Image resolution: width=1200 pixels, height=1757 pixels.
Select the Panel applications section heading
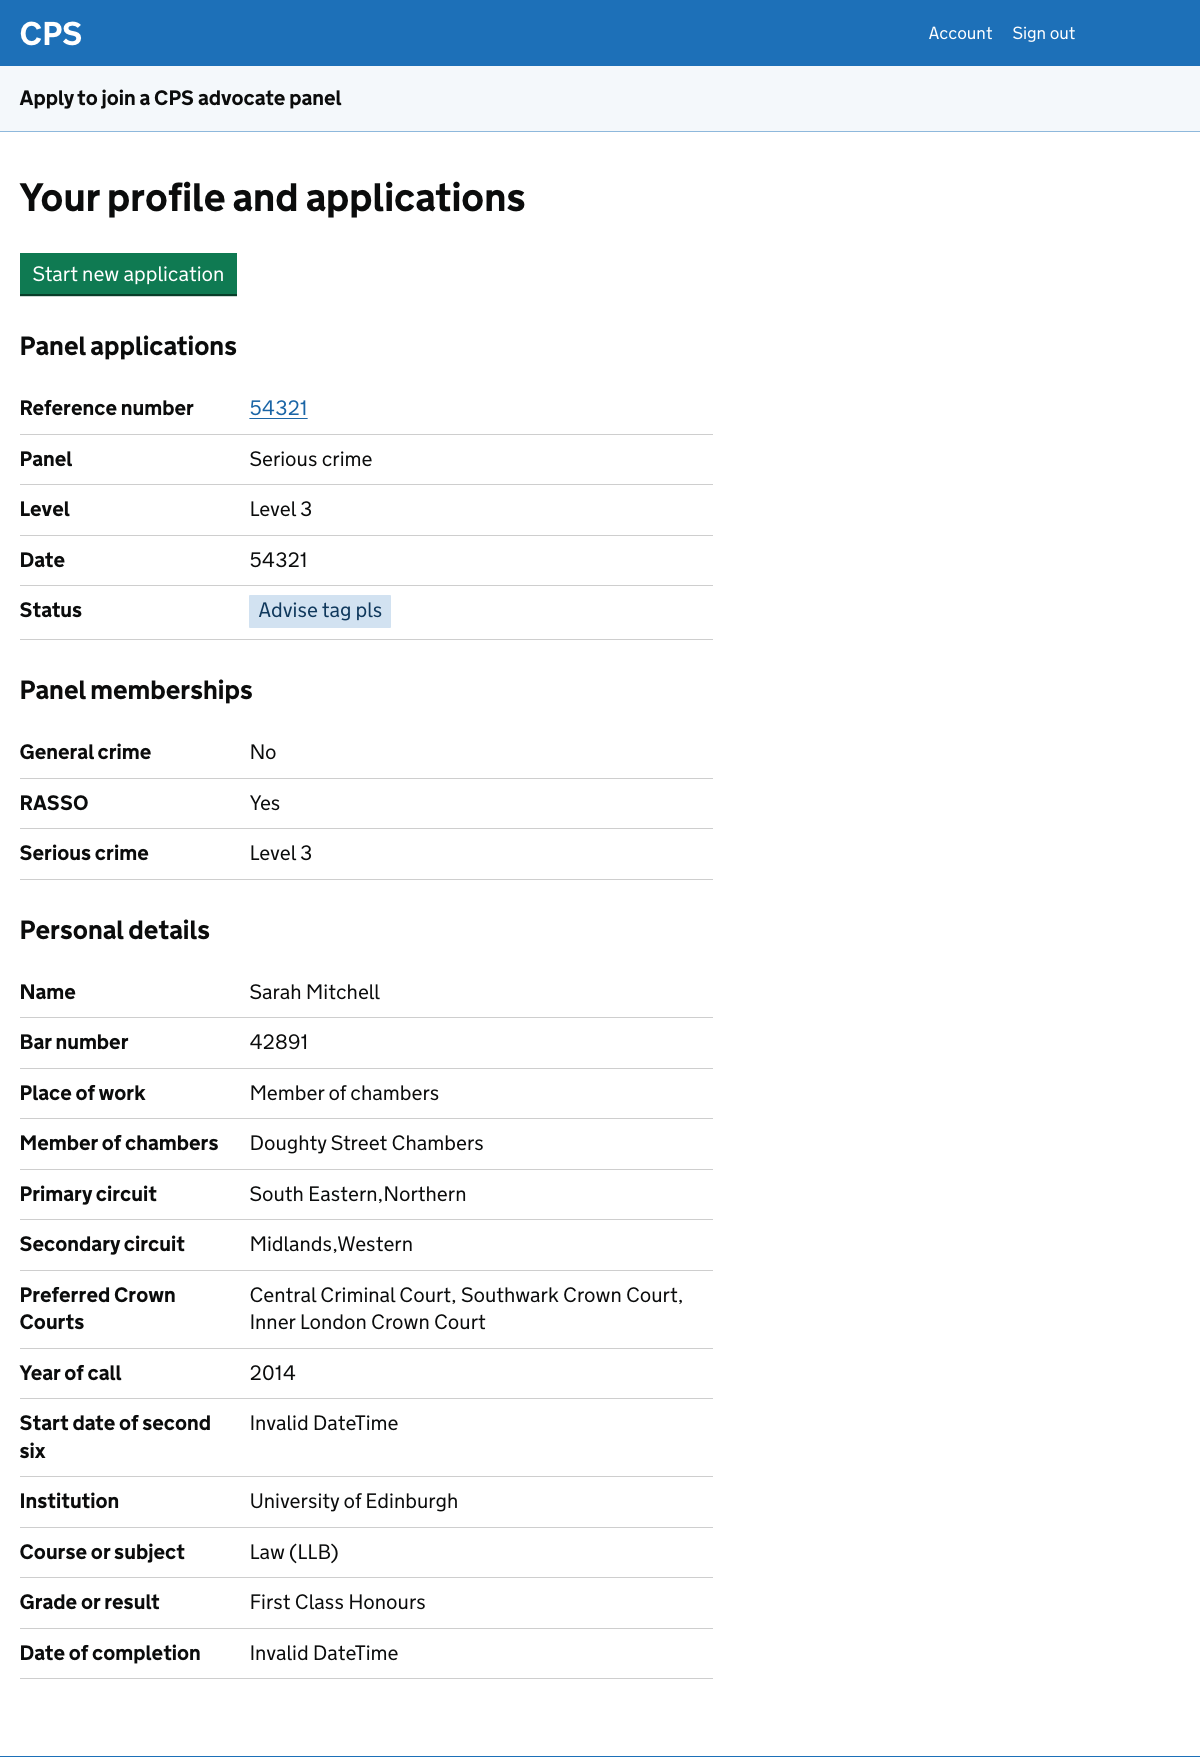coord(128,346)
